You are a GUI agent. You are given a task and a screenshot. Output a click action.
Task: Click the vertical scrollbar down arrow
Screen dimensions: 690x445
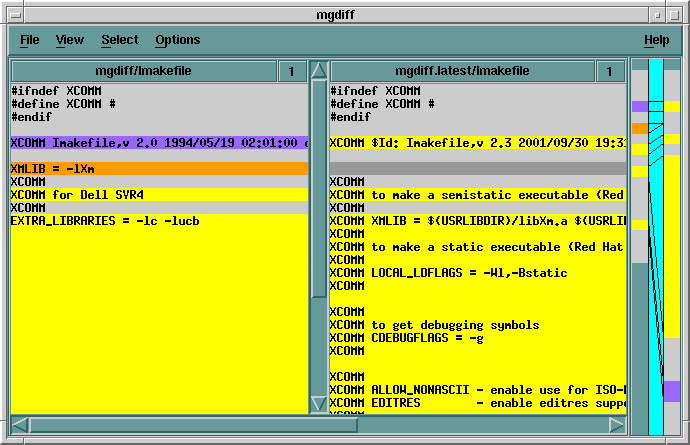click(x=319, y=403)
